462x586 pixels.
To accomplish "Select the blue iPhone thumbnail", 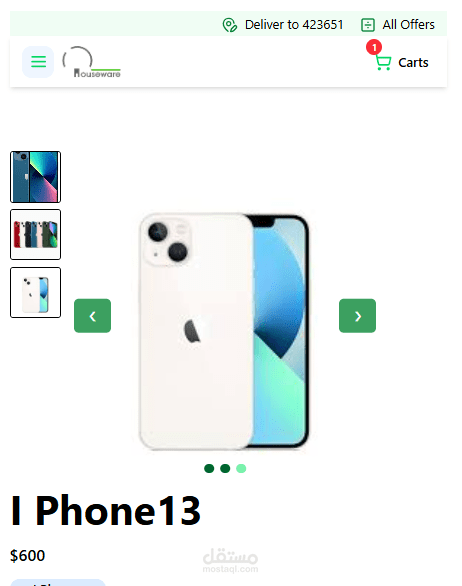I will [36, 177].
